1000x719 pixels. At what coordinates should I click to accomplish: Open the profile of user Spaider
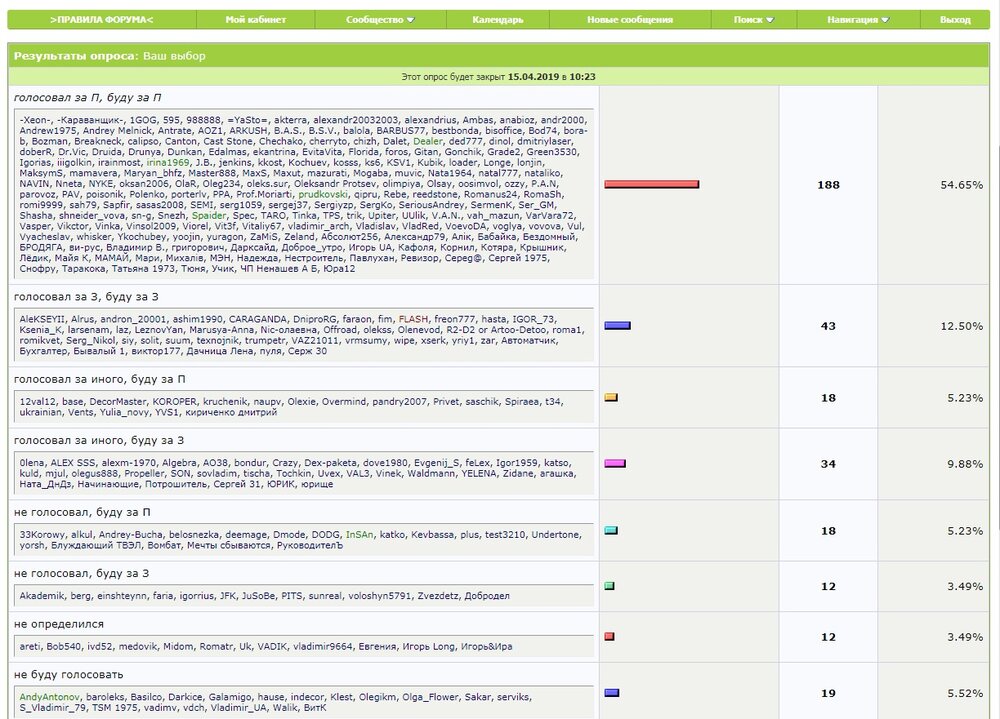pyautogui.click(x=208, y=215)
